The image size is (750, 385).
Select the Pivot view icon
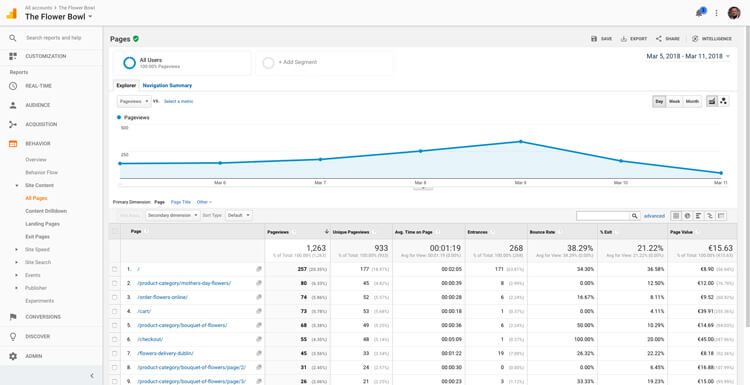(x=721, y=216)
